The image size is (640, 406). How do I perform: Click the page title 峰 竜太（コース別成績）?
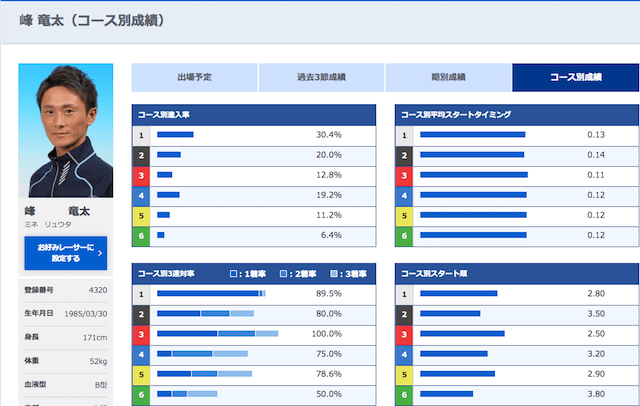(92, 20)
